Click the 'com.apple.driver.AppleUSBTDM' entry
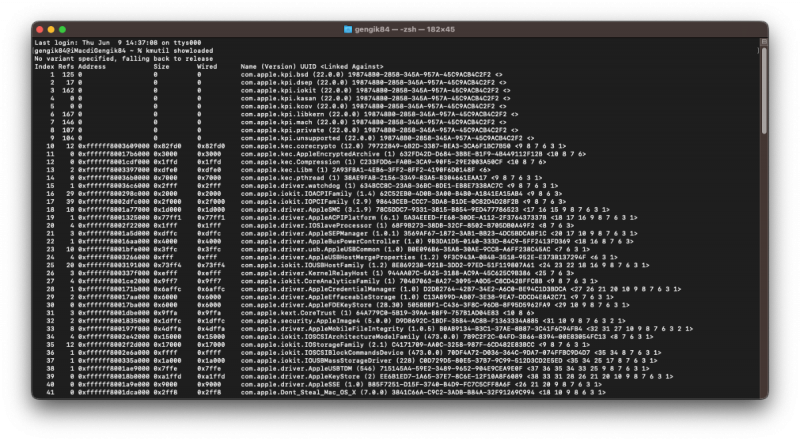Screen dimensions: 800x441 (x=294, y=369)
